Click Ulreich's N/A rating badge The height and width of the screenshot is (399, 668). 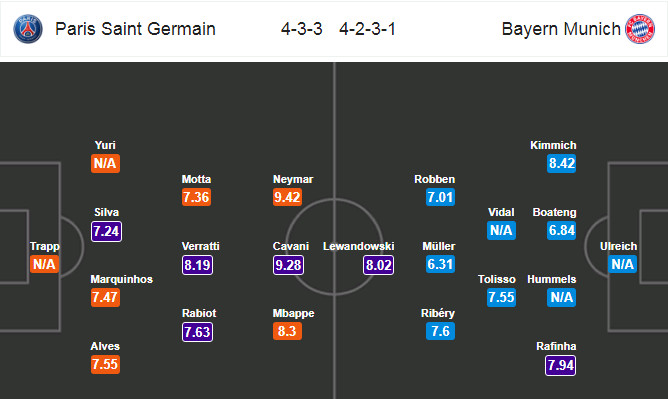click(x=622, y=264)
